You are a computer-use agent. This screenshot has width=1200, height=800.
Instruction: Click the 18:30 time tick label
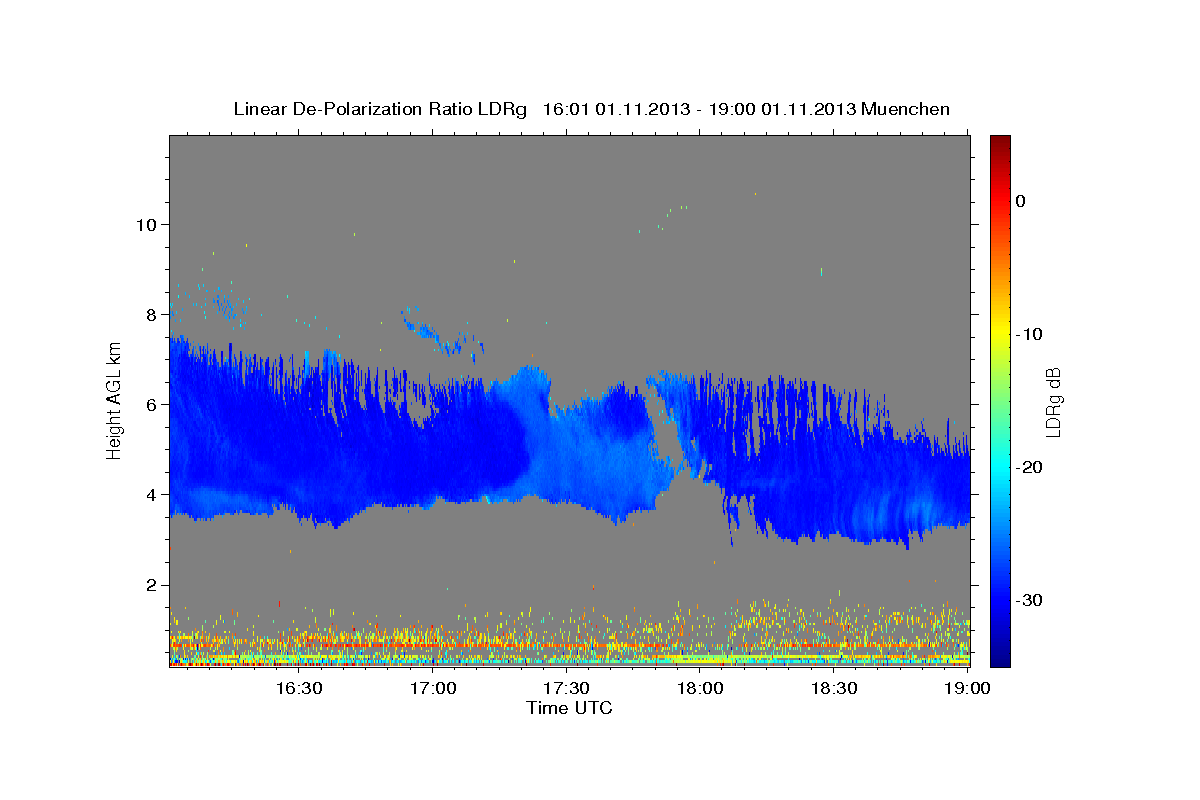click(834, 688)
